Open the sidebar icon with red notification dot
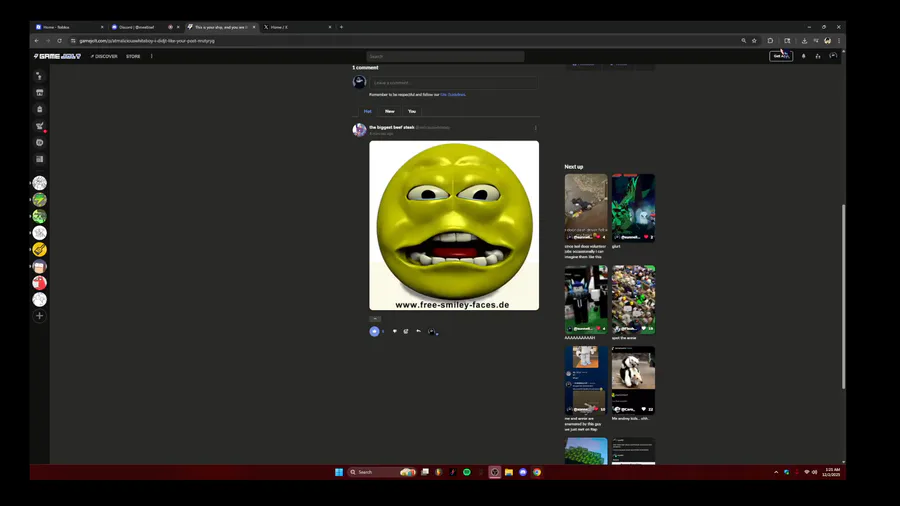Screen dimensions: 900x506 40,126
